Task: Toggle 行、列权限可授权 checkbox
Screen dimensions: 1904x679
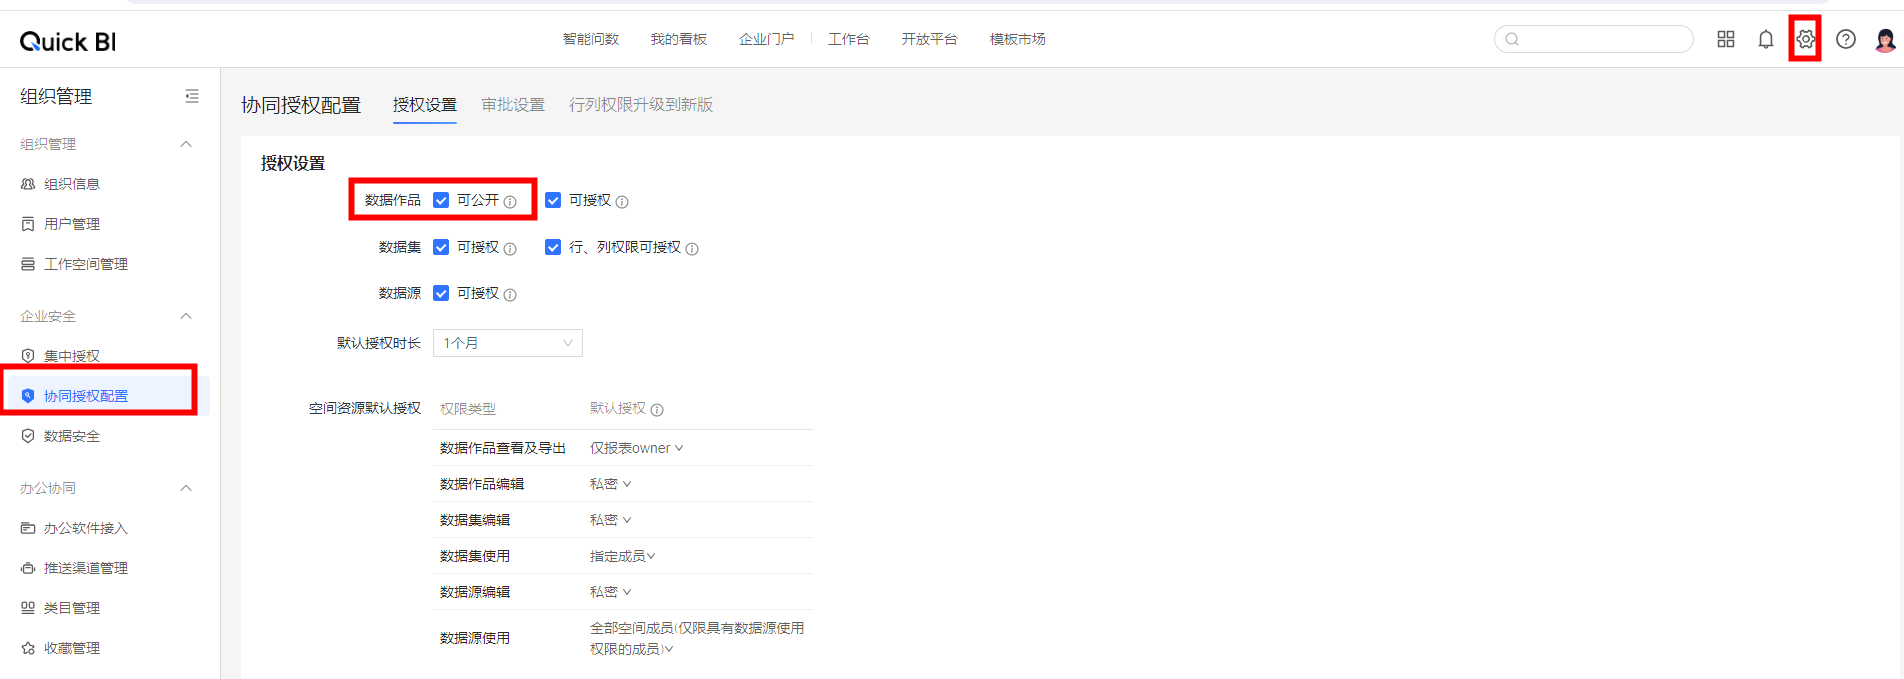Action: 553,247
